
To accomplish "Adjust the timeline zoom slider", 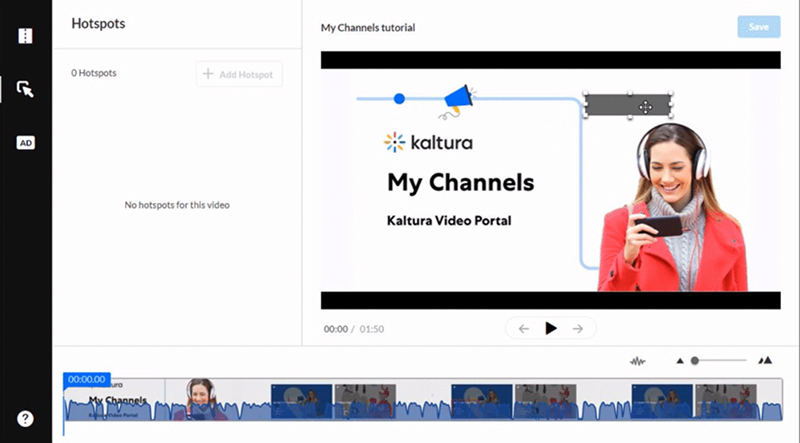I will coord(695,360).
